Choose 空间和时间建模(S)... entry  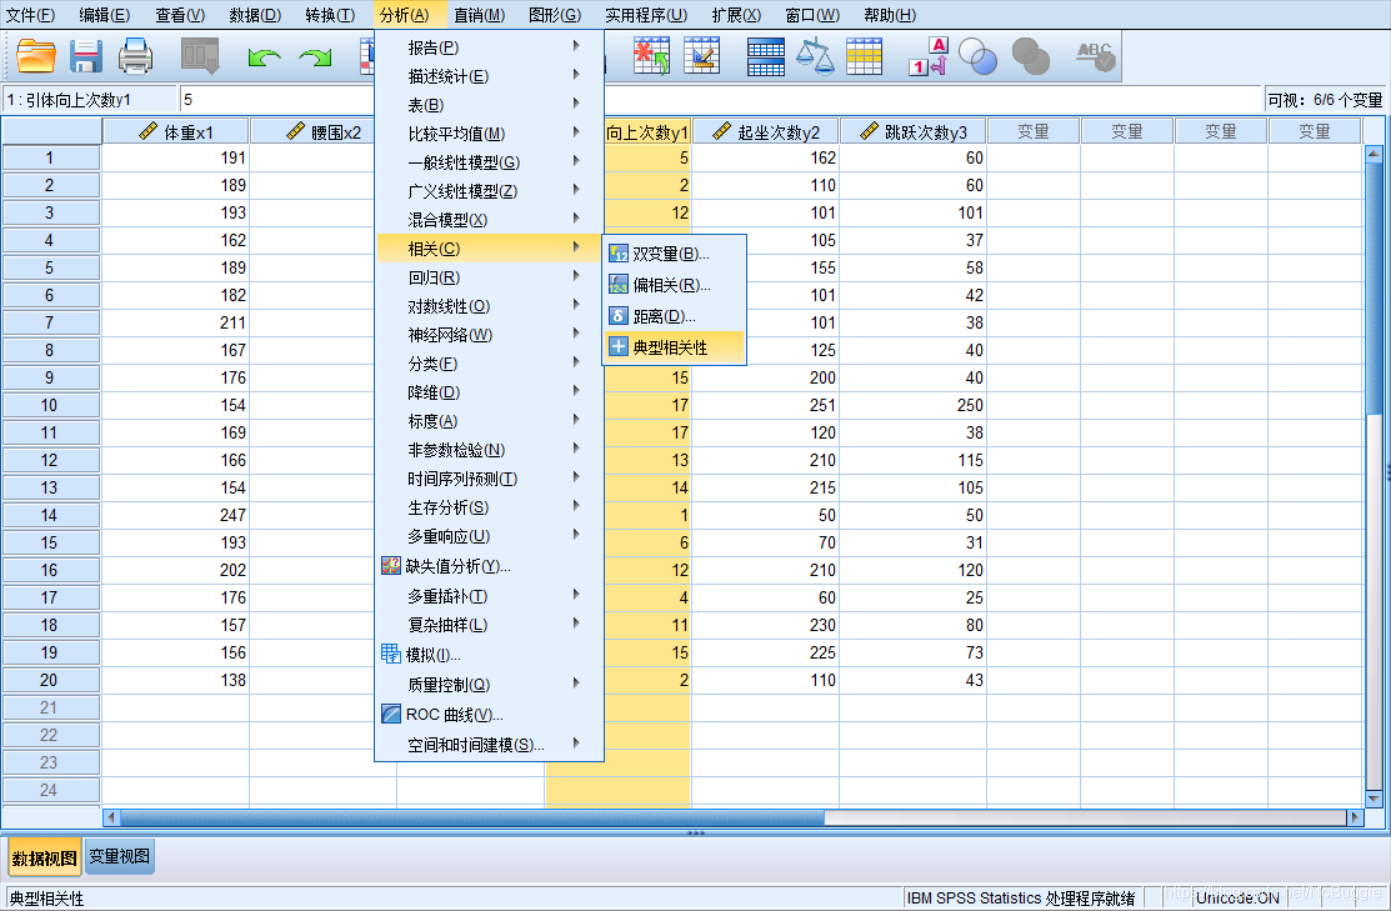pyautogui.click(x=490, y=745)
